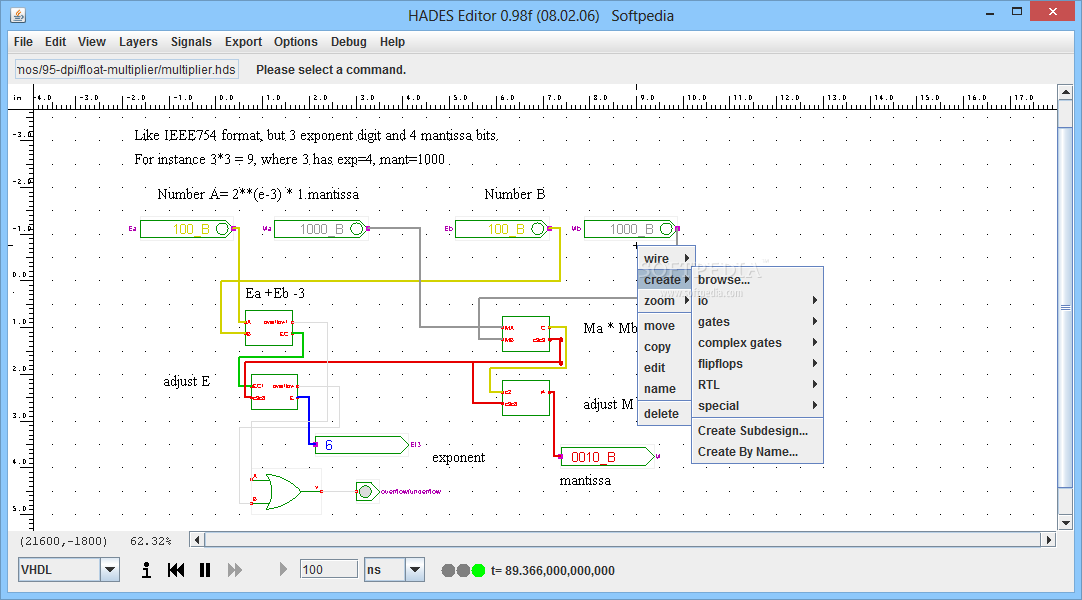Viewport: 1082px width, 600px height.
Task: Rewind the simulation to start
Action: click(176, 570)
